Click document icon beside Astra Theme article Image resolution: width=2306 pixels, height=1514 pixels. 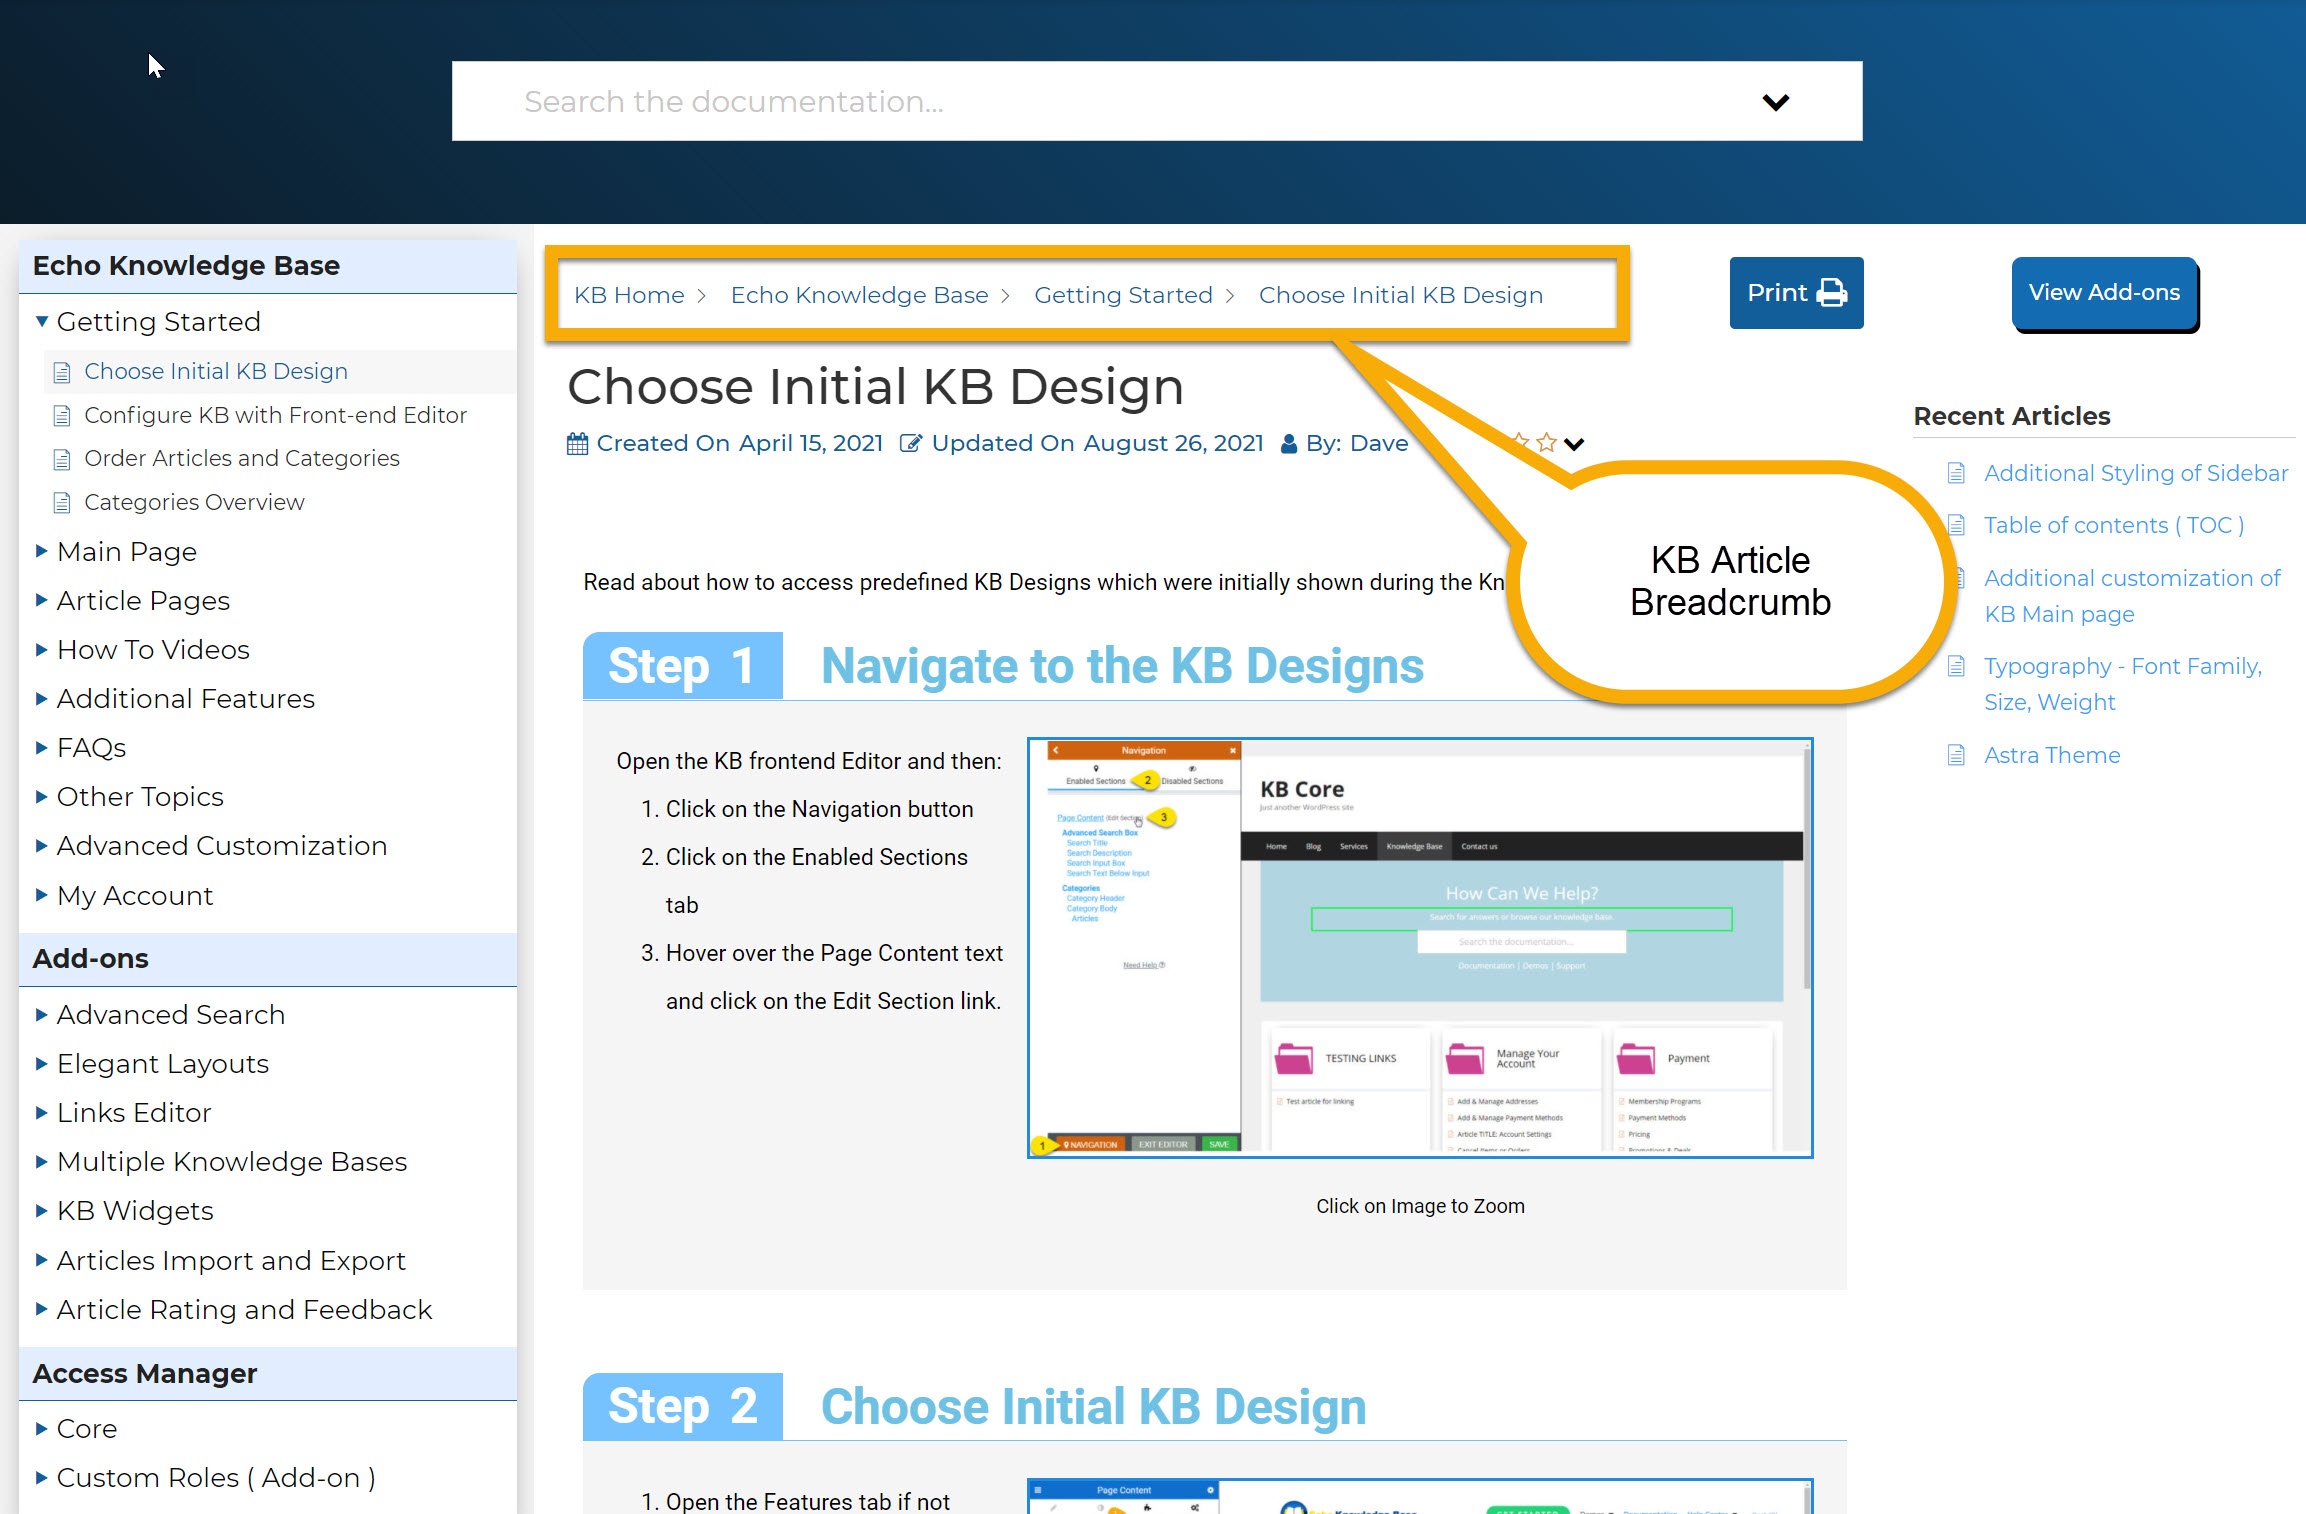[1956, 756]
